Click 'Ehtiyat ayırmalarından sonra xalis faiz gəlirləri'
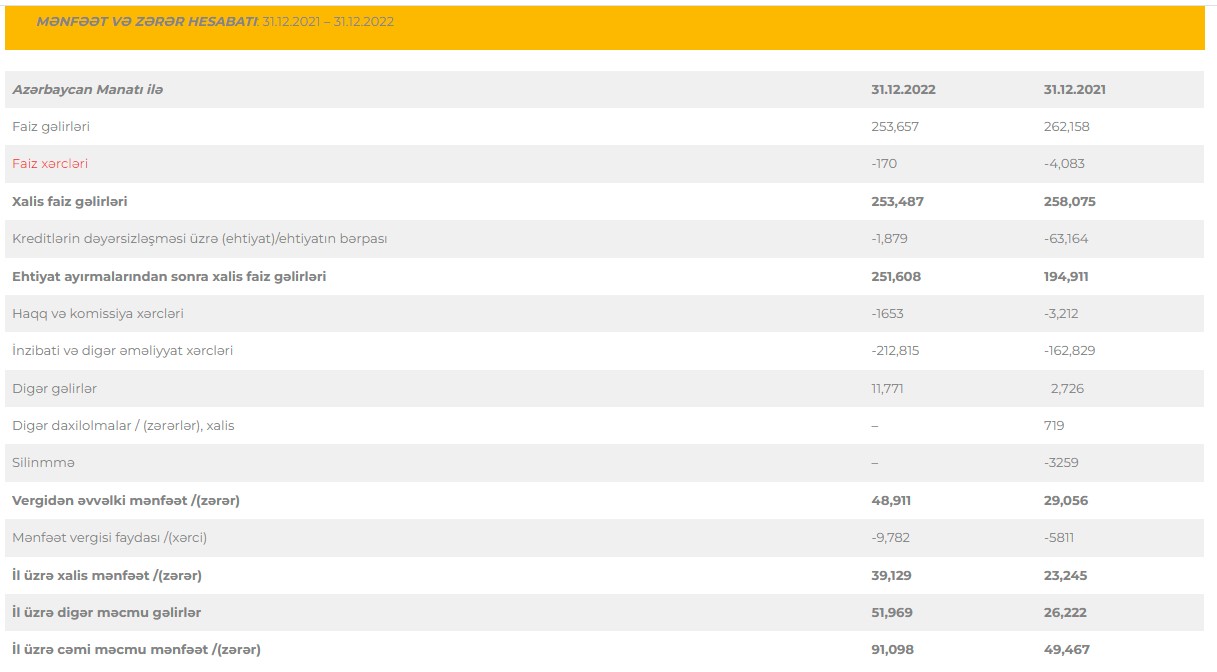This screenshot has width=1217, height=672. click(169, 276)
